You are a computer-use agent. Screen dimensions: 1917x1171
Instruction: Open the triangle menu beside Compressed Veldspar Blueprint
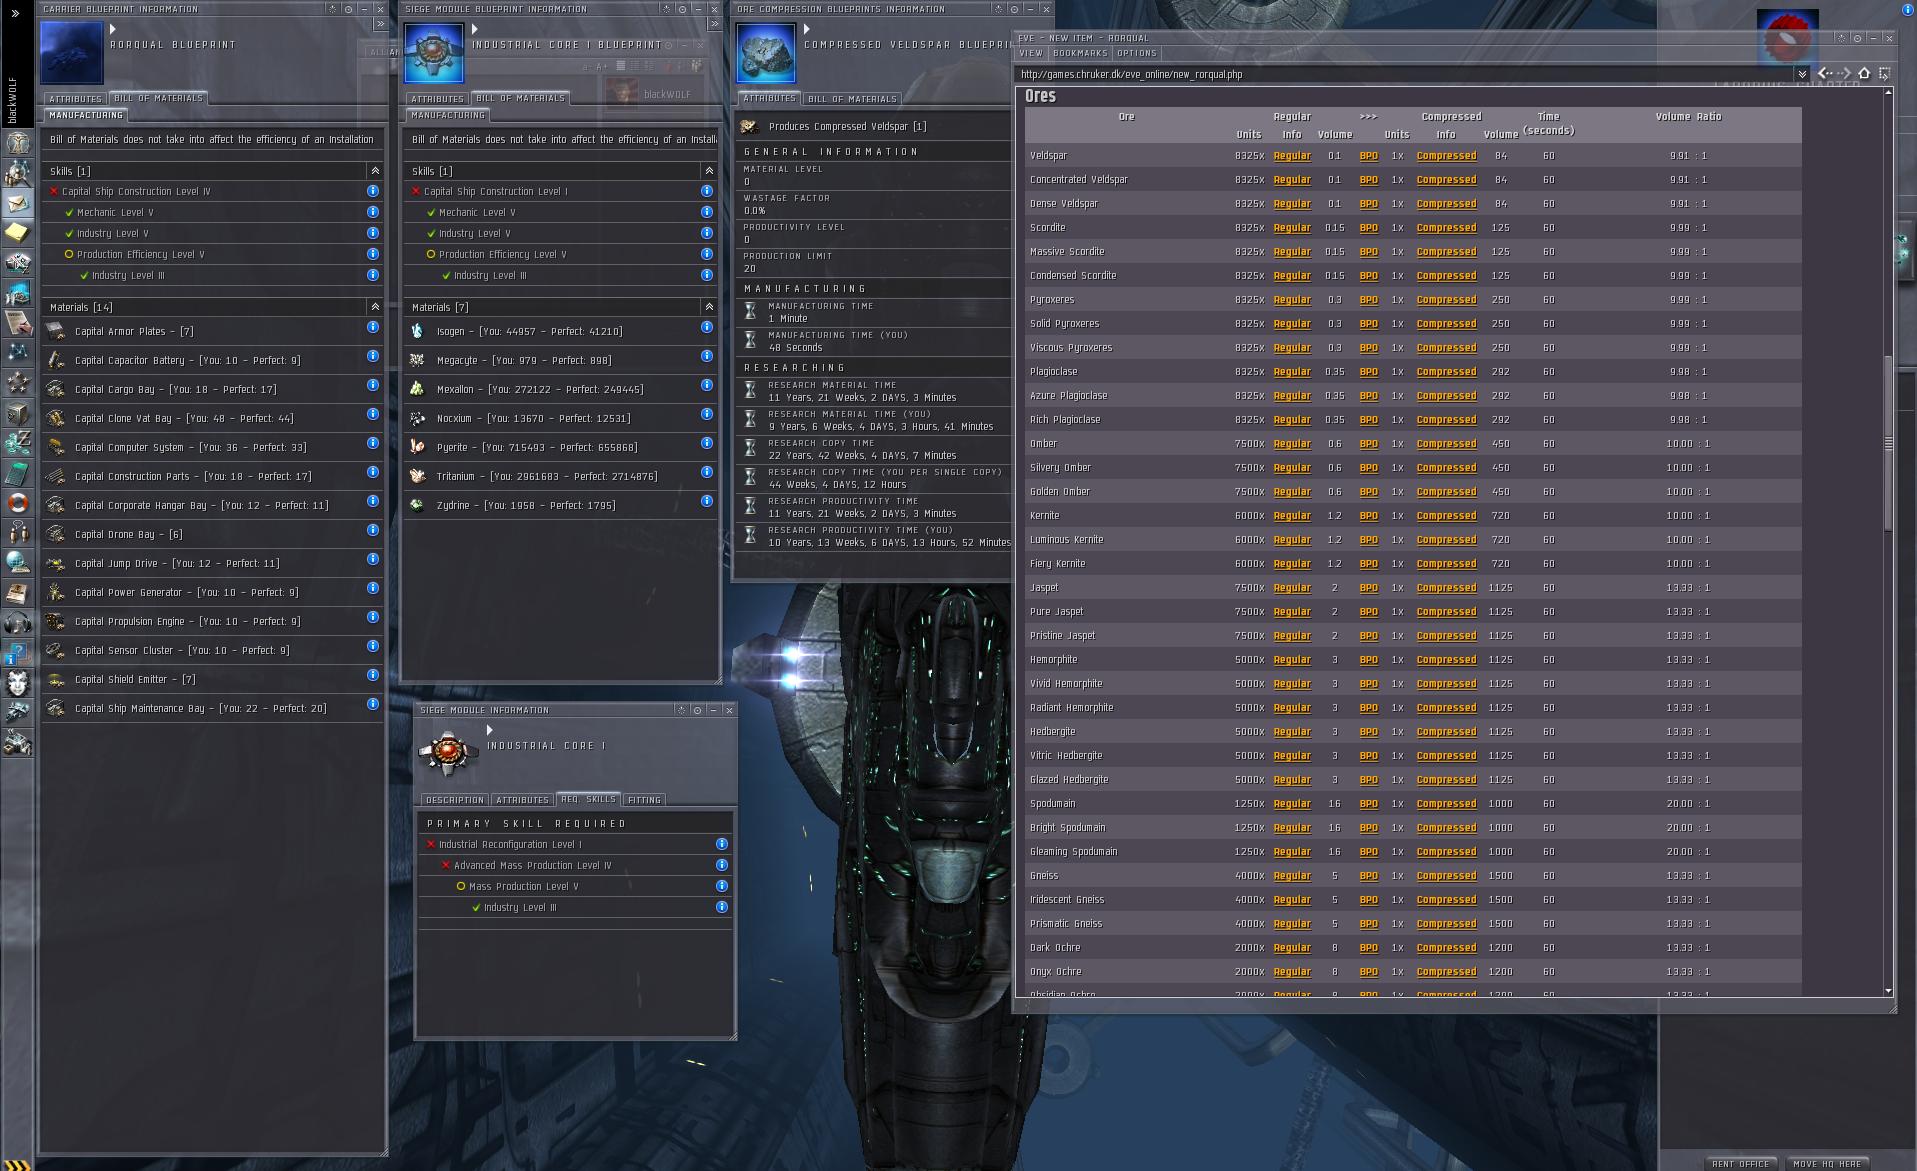[x=806, y=30]
